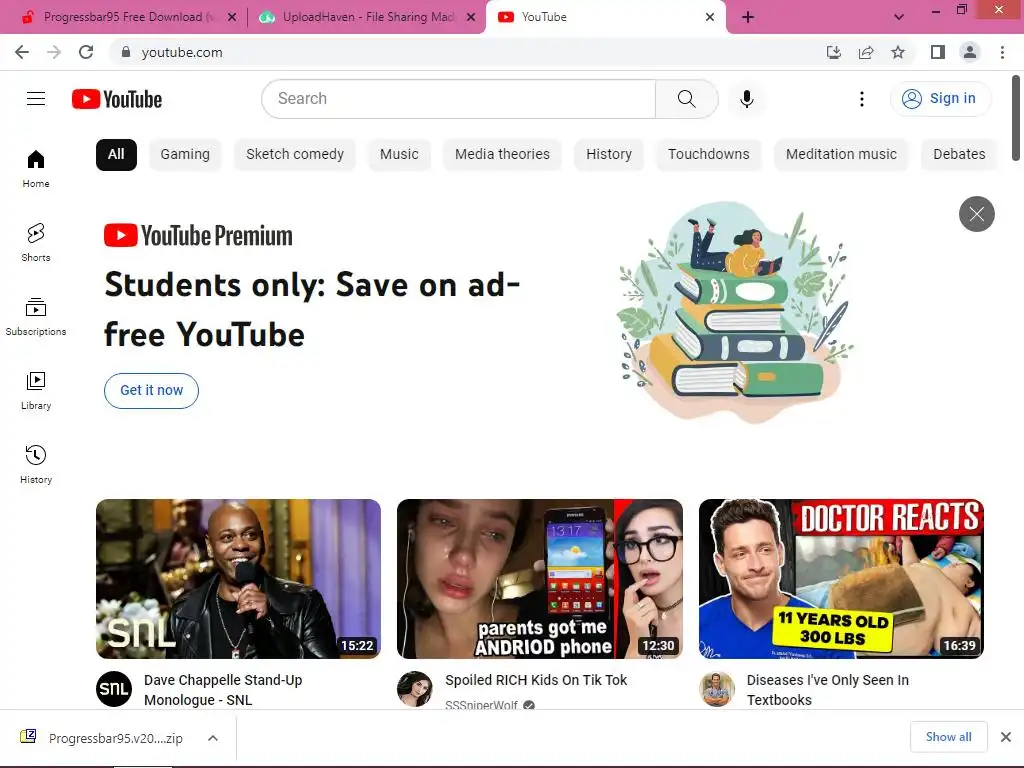Select the Touchdowns filter chip

(x=709, y=155)
